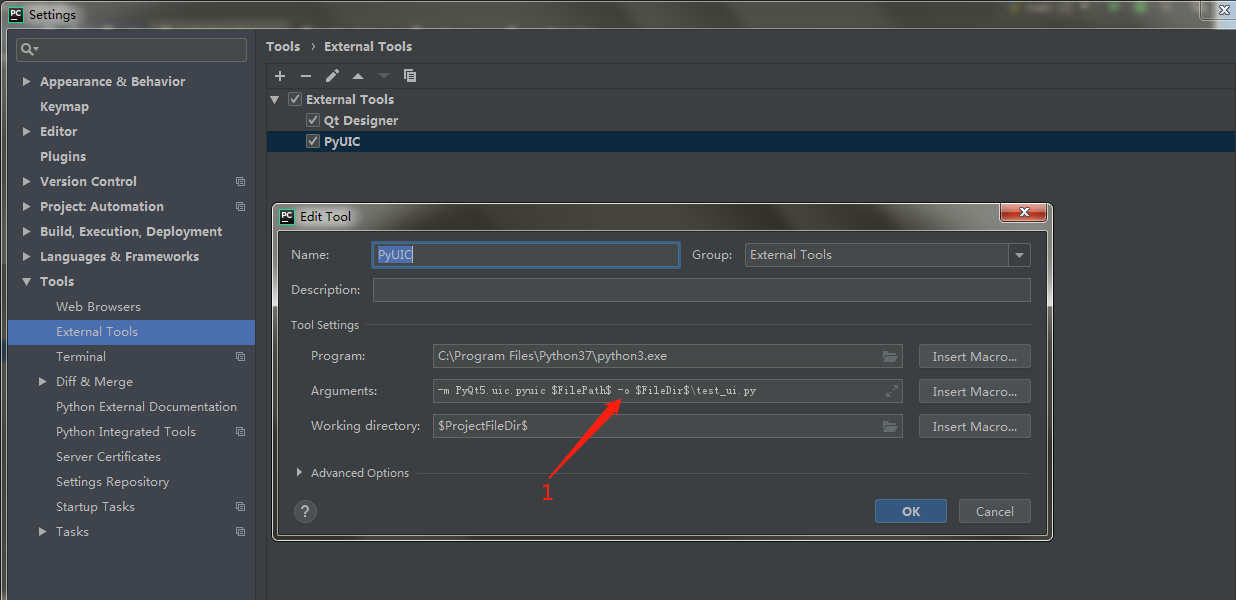1236x600 pixels.
Task: Toggle the External Tools group checkbox
Action: pos(295,99)
